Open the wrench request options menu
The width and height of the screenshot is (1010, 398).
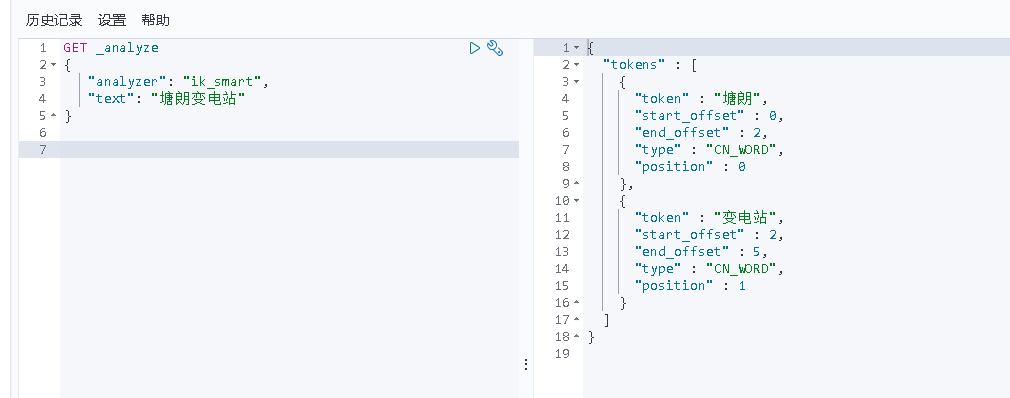(x=495, y=48)
